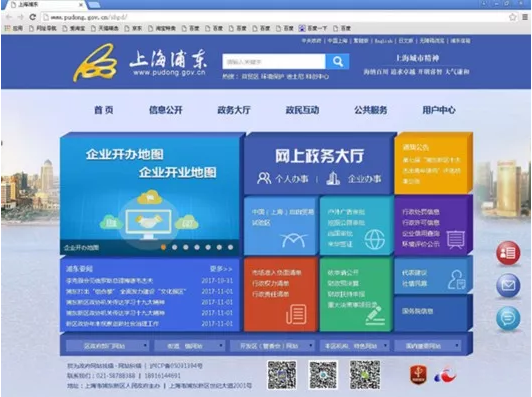Select the fifth carousel dot
Viewport: 532px width, 397px height.
(208, 247)
